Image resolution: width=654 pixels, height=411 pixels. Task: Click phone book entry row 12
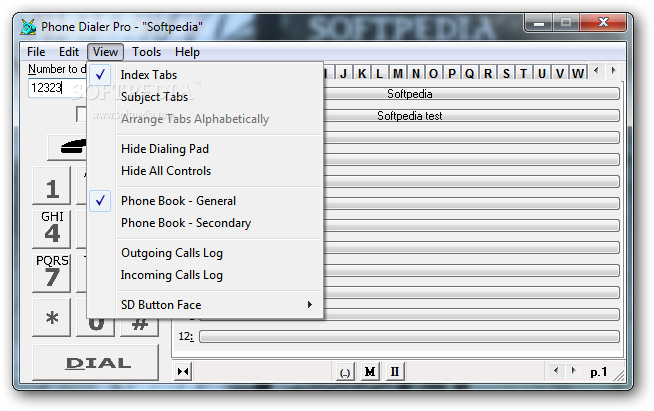click(409, 337)
